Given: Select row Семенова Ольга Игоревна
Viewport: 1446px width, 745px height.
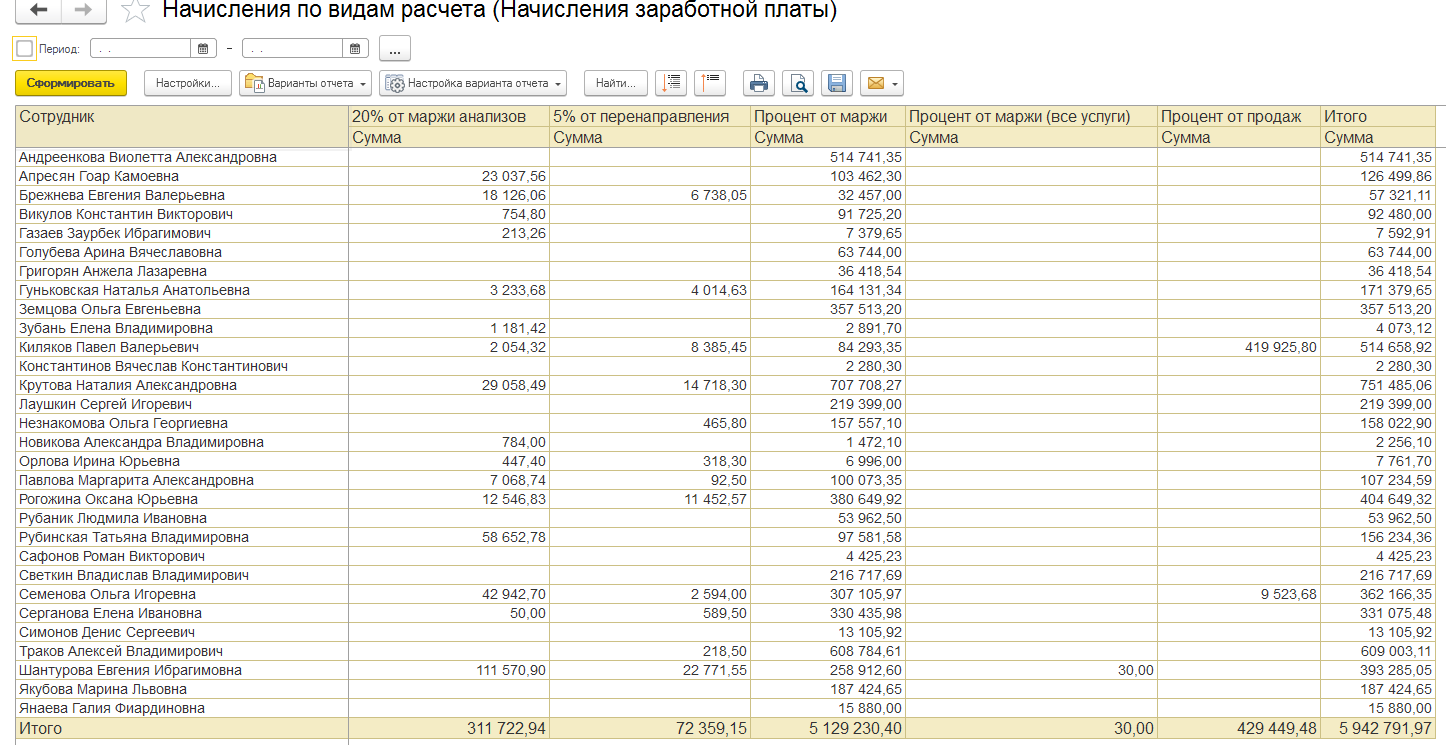Looking at the screenshot, I should (x=726, y=594).
